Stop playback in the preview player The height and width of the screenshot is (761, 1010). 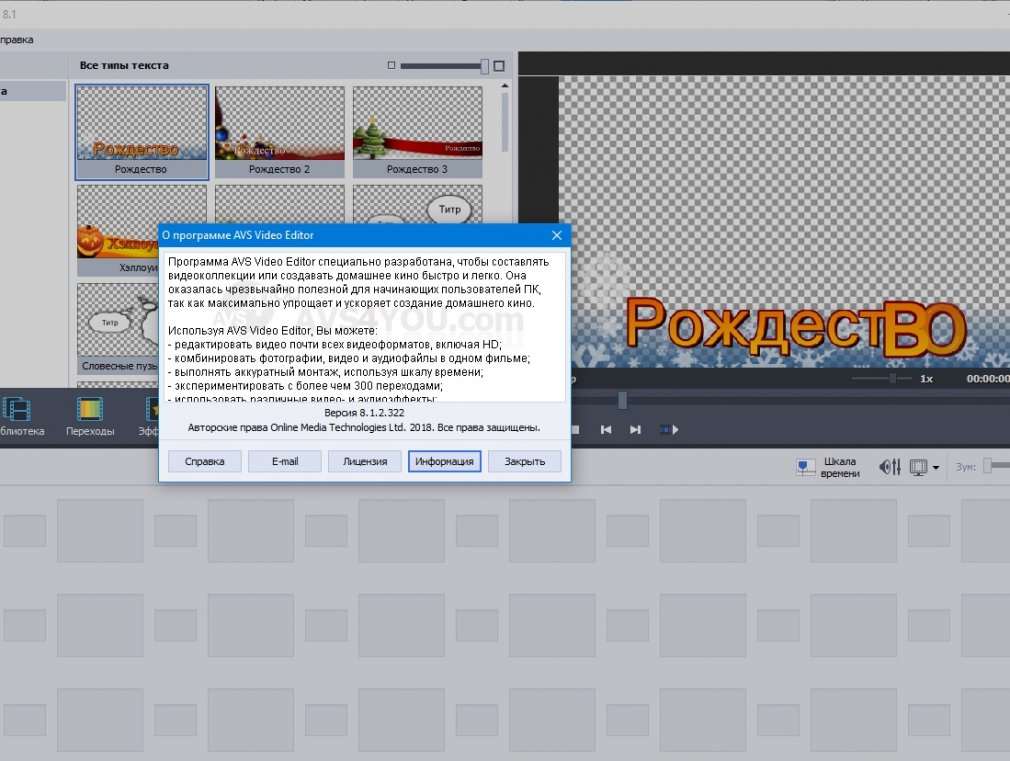(x=575, y=430)
